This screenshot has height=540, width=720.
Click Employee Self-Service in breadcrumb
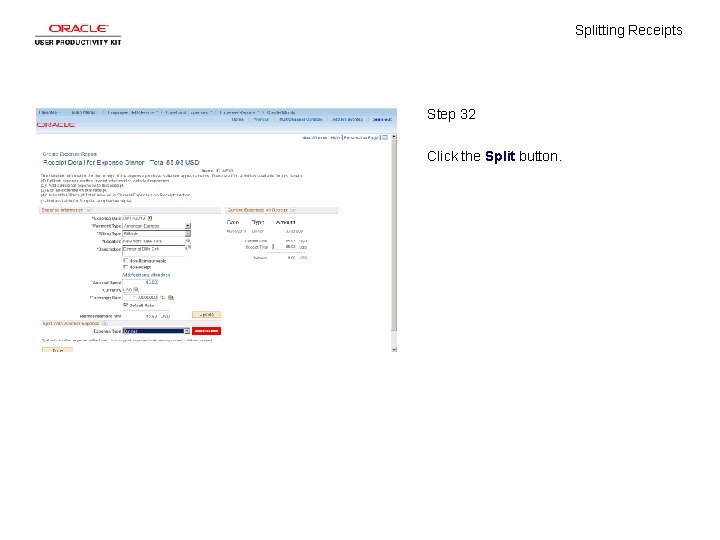coord(132,112)
